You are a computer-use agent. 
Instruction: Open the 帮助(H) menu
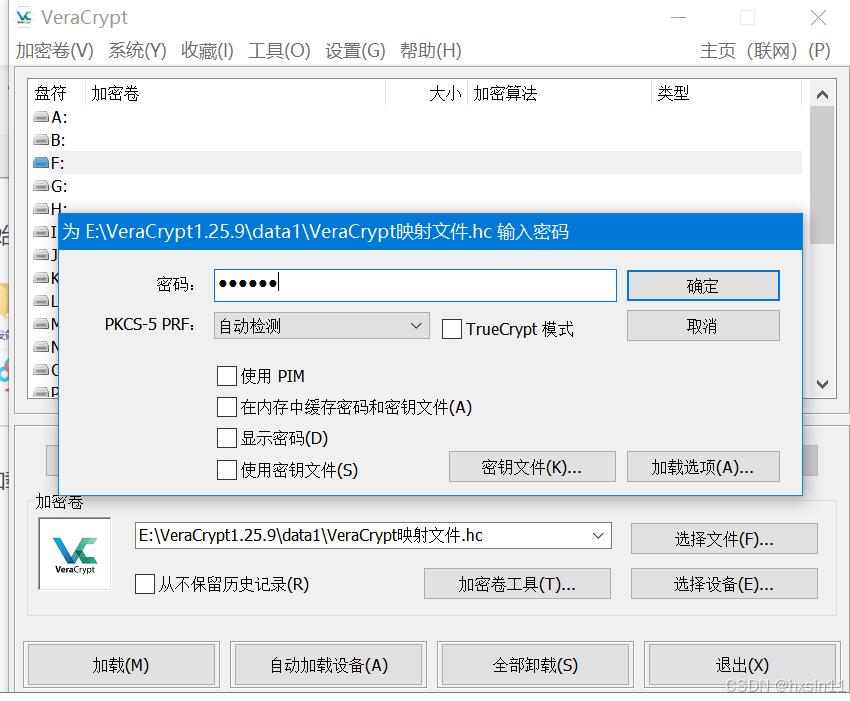[x=430, y=51]
